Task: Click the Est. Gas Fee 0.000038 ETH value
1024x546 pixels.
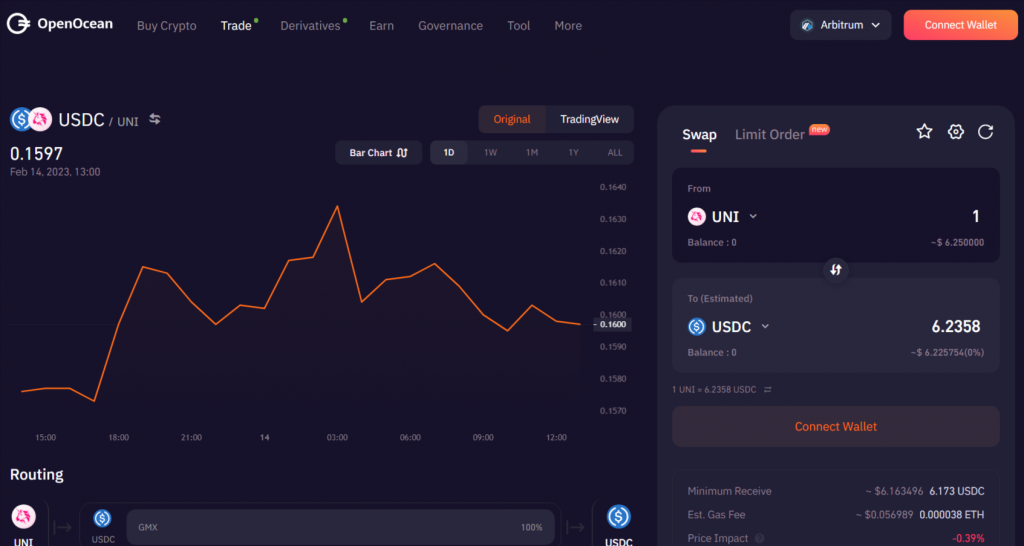Action: click(x=952, y=515)
